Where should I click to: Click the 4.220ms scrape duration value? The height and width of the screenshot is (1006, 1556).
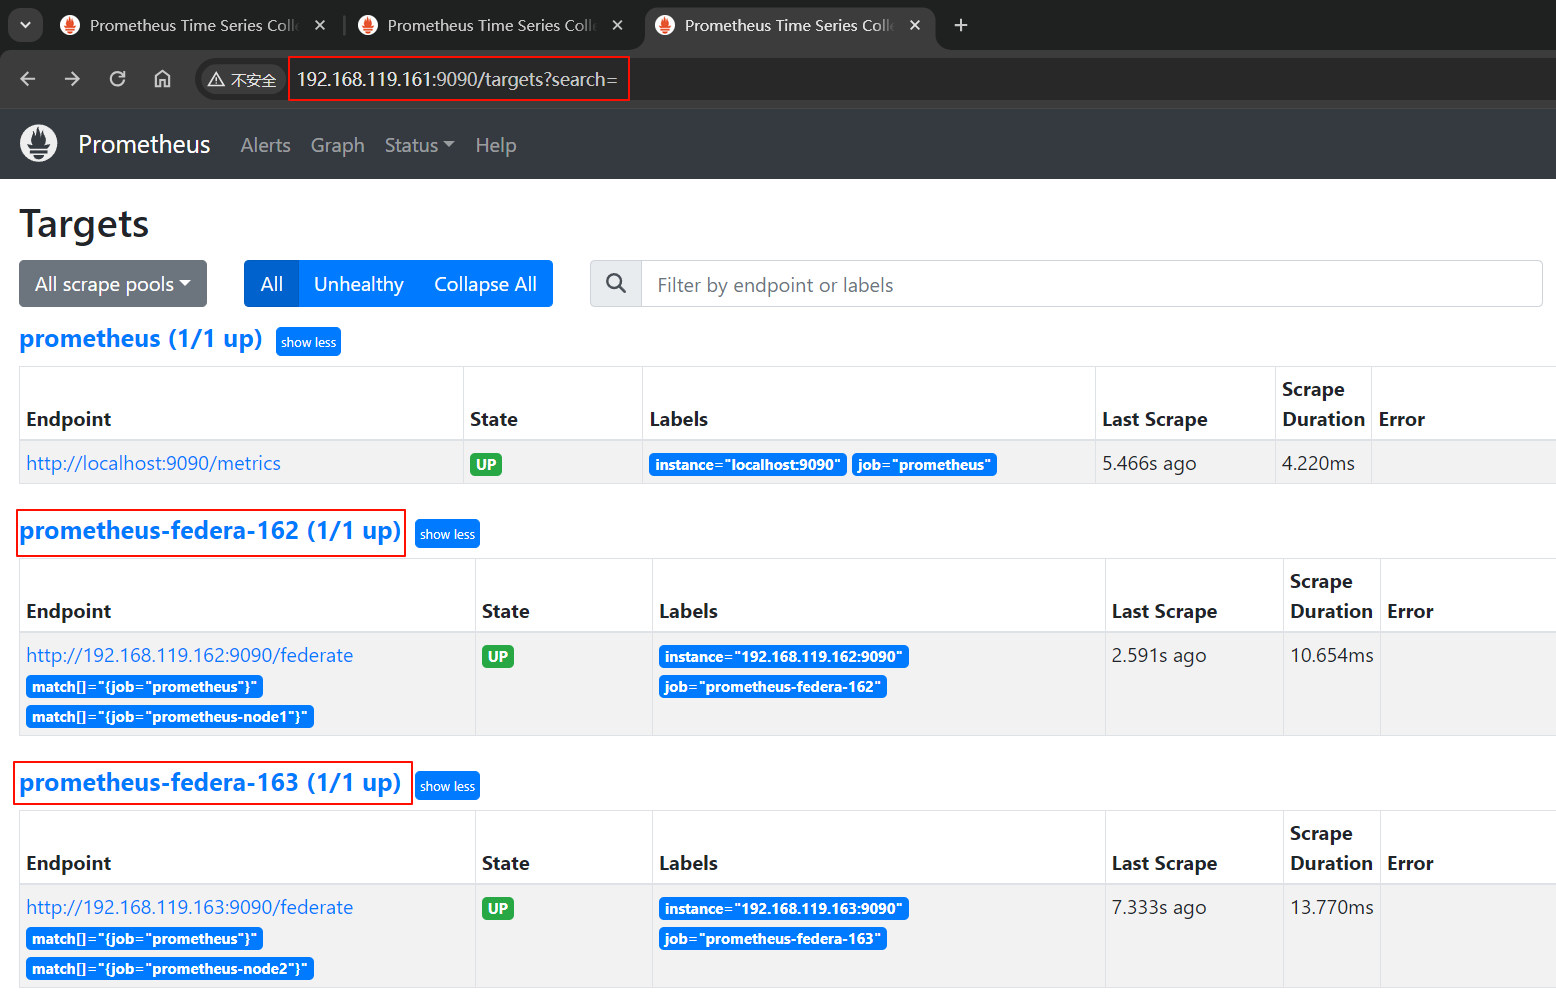click(x=1318, y=463)
